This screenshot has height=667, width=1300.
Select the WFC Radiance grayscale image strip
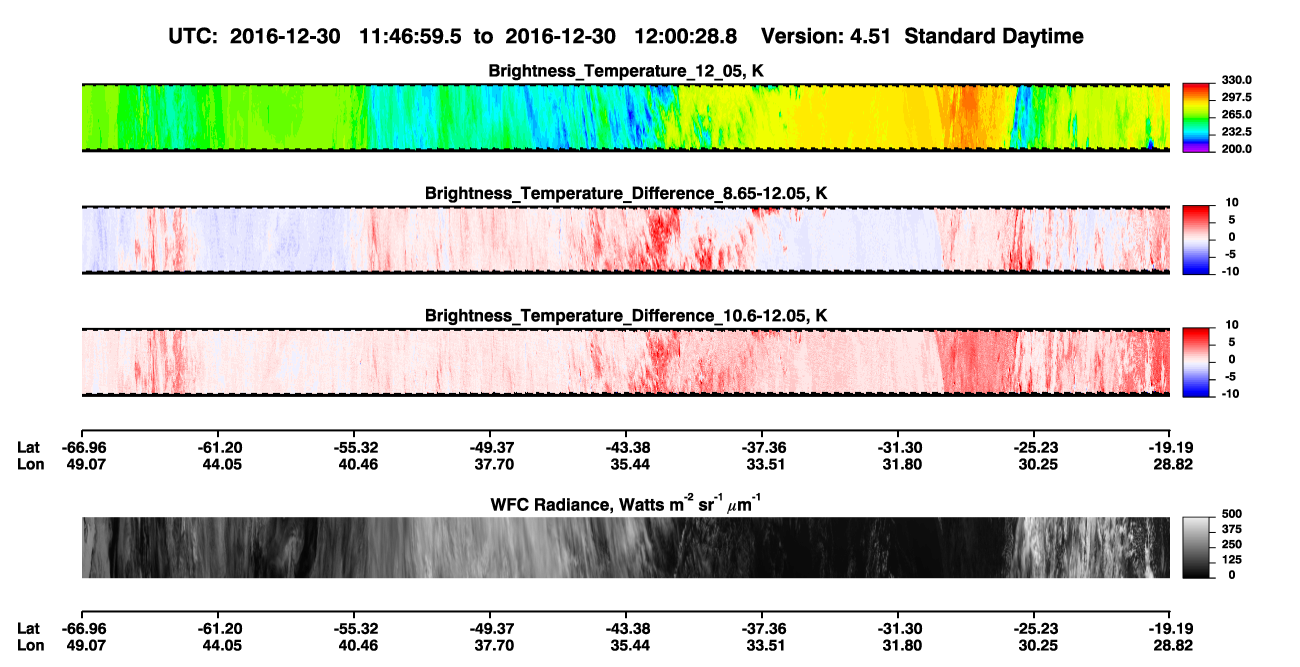626,547
